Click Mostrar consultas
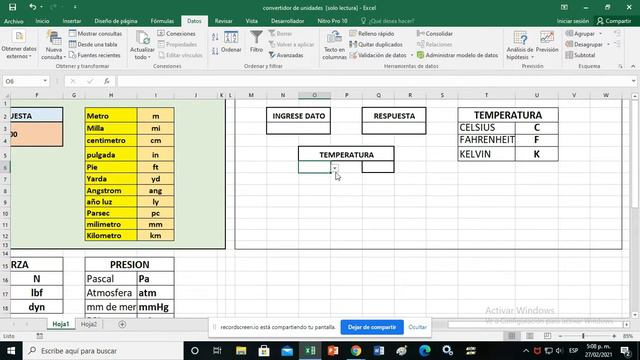 click(96, 33)
